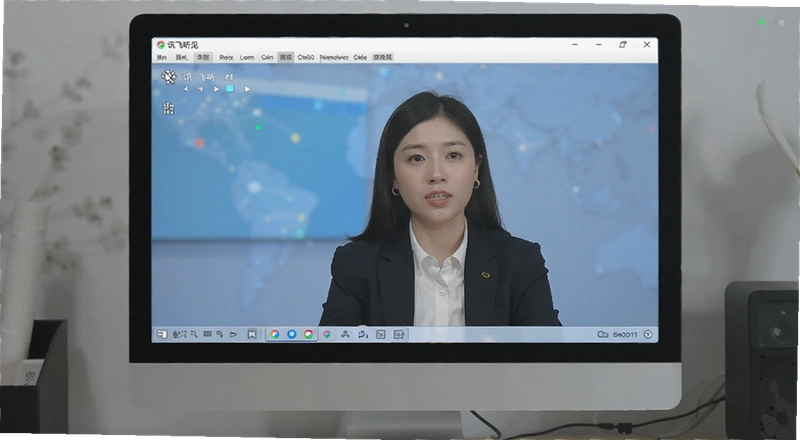Click the play arrow in the bottom toolbar
The width and height of the screenshot is (800, 440).
coord(233,334)
